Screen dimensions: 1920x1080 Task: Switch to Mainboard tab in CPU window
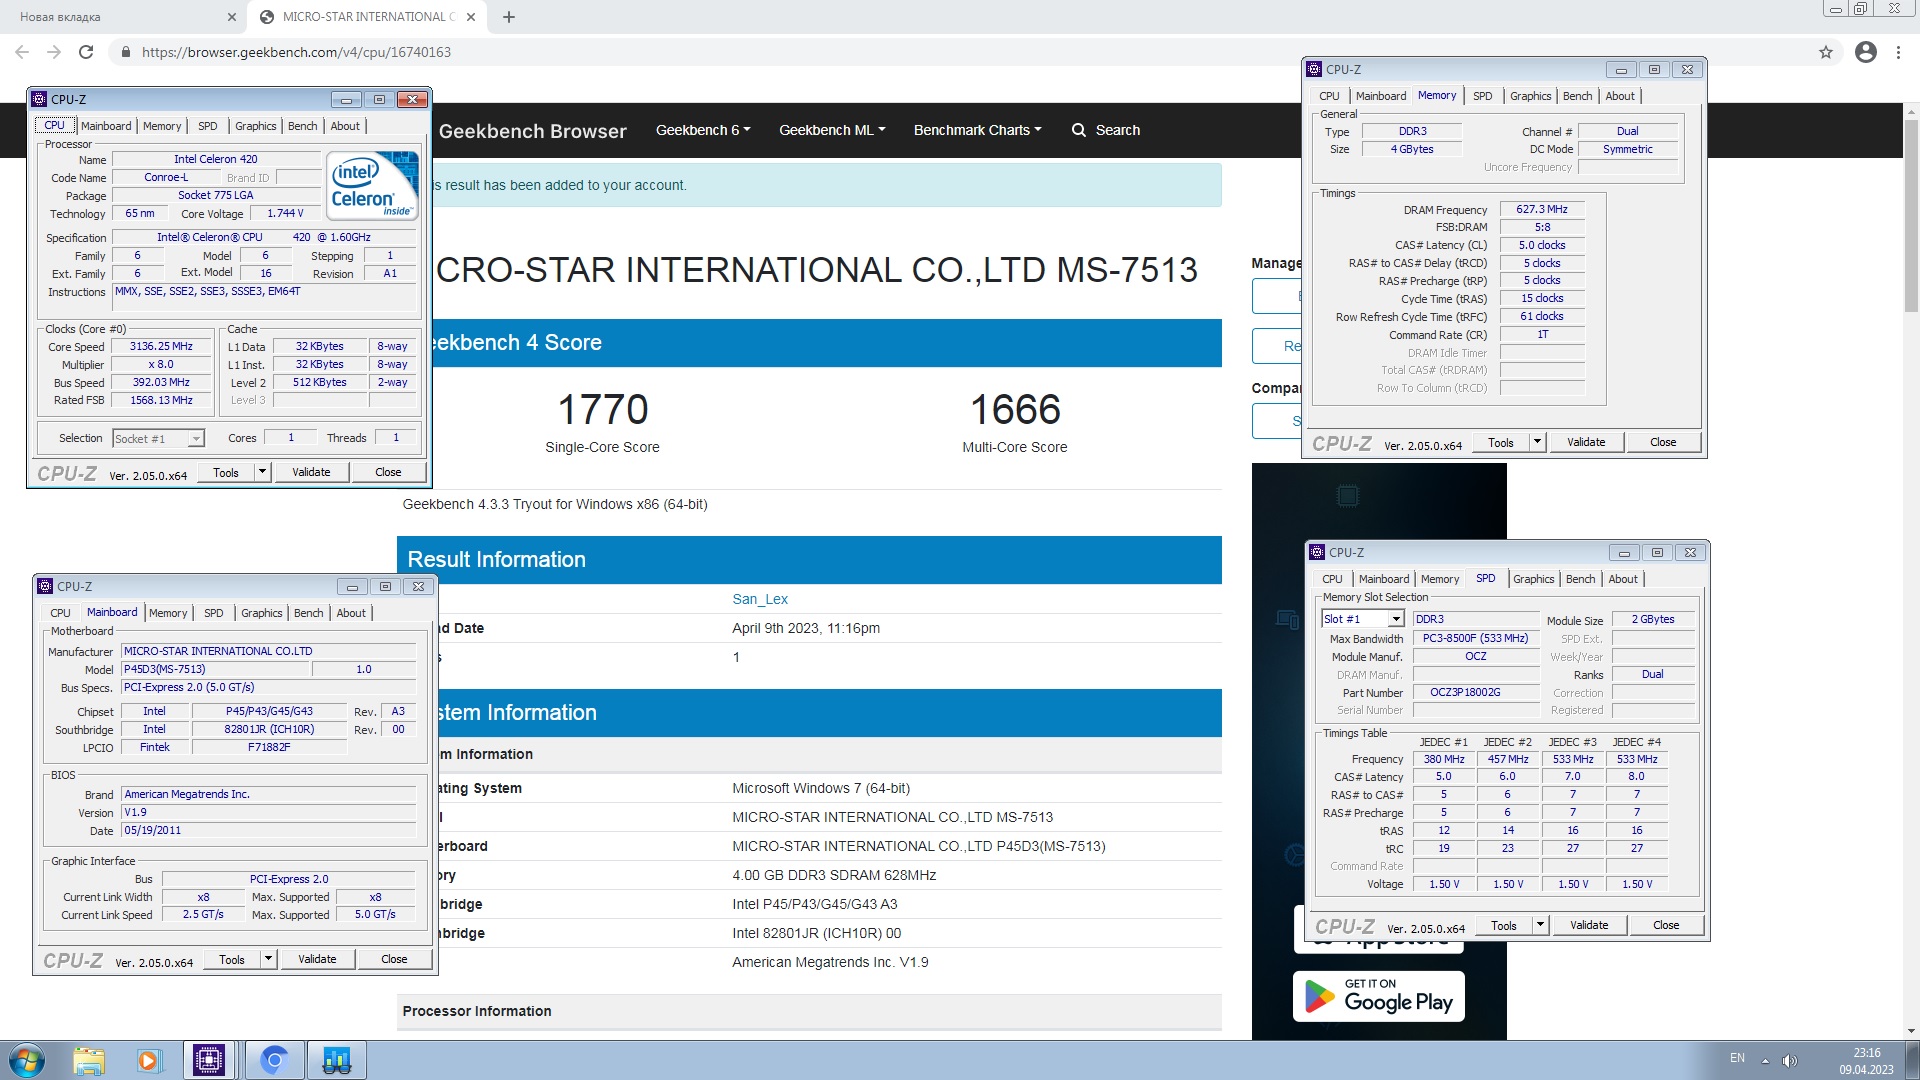pyautogui.click(x=106, y=126)
